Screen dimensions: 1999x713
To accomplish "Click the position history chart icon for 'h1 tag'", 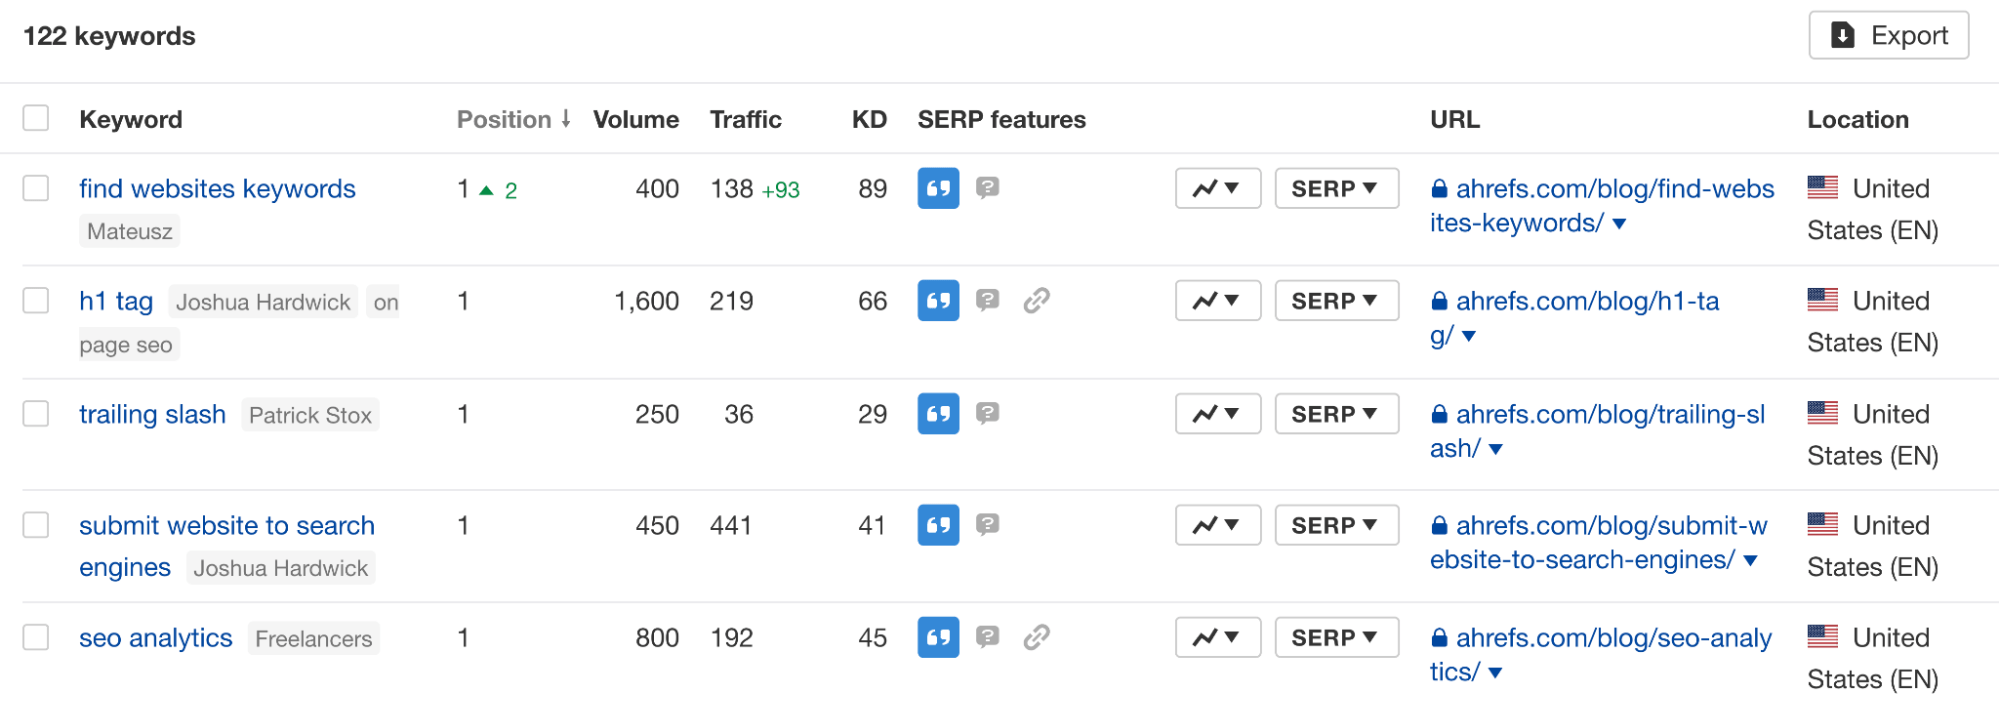I will coord(1216,300).
